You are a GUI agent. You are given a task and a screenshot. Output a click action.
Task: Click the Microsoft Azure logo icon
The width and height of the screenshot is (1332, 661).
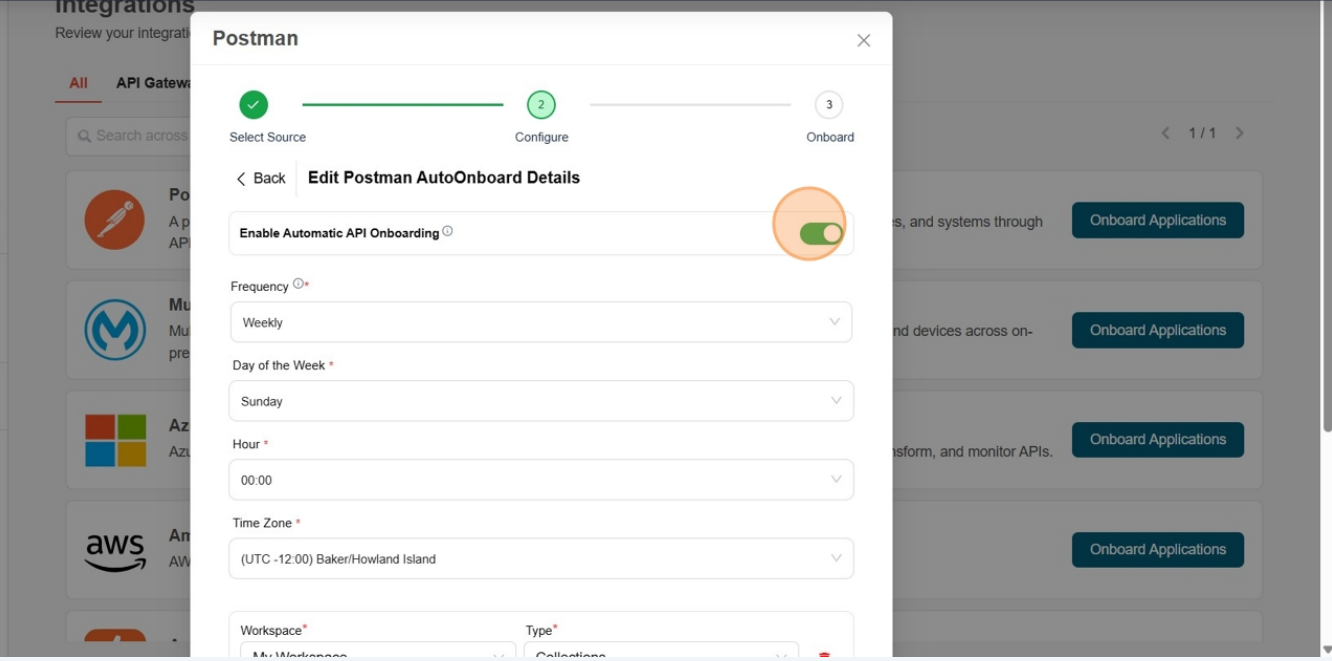115,440
